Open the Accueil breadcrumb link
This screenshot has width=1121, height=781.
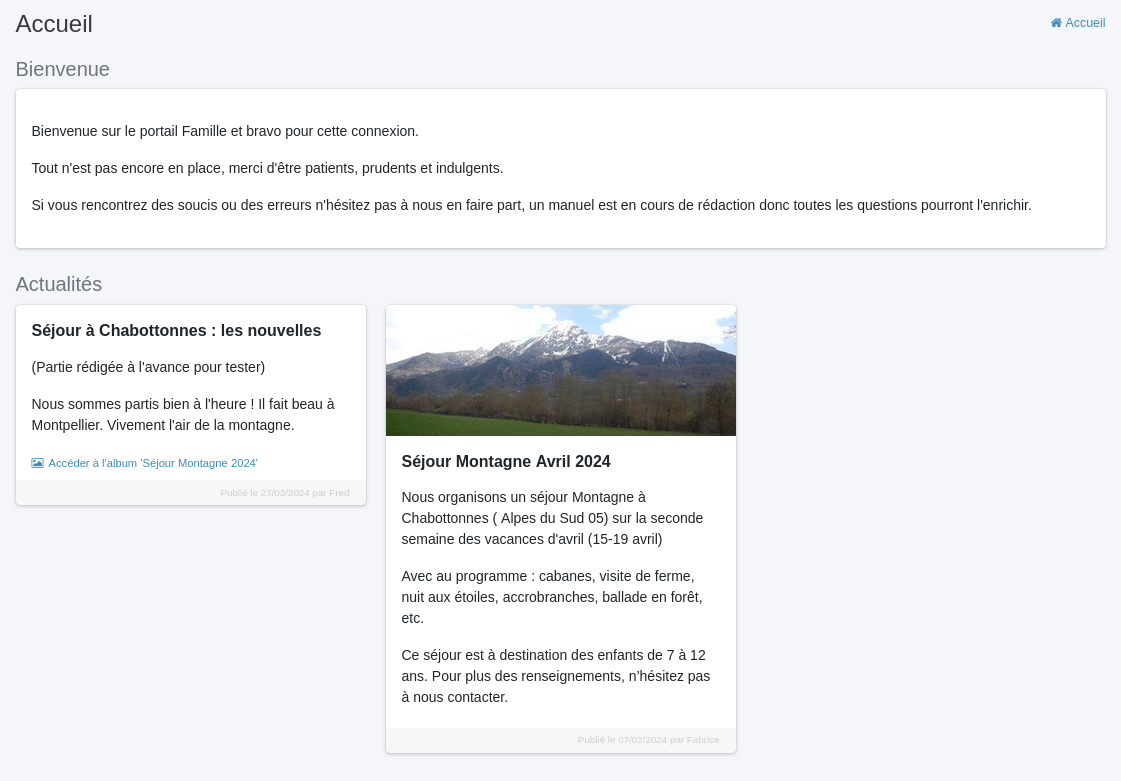point(1084,23)
